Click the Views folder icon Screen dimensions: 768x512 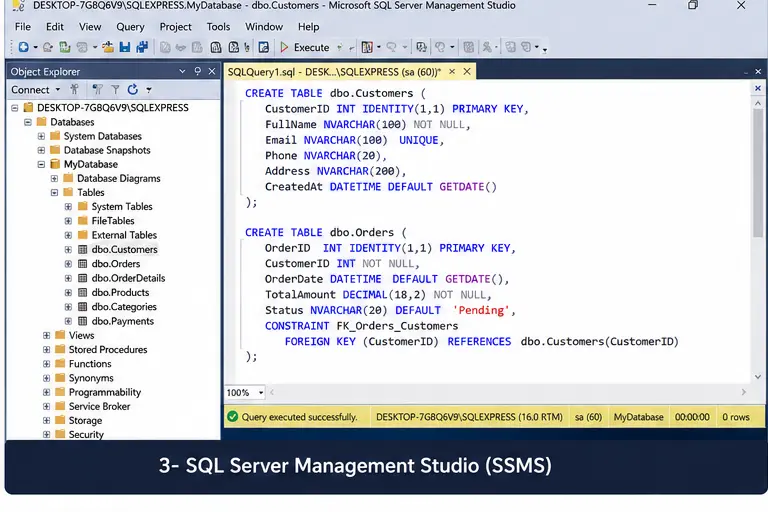[x=60, y=335]
